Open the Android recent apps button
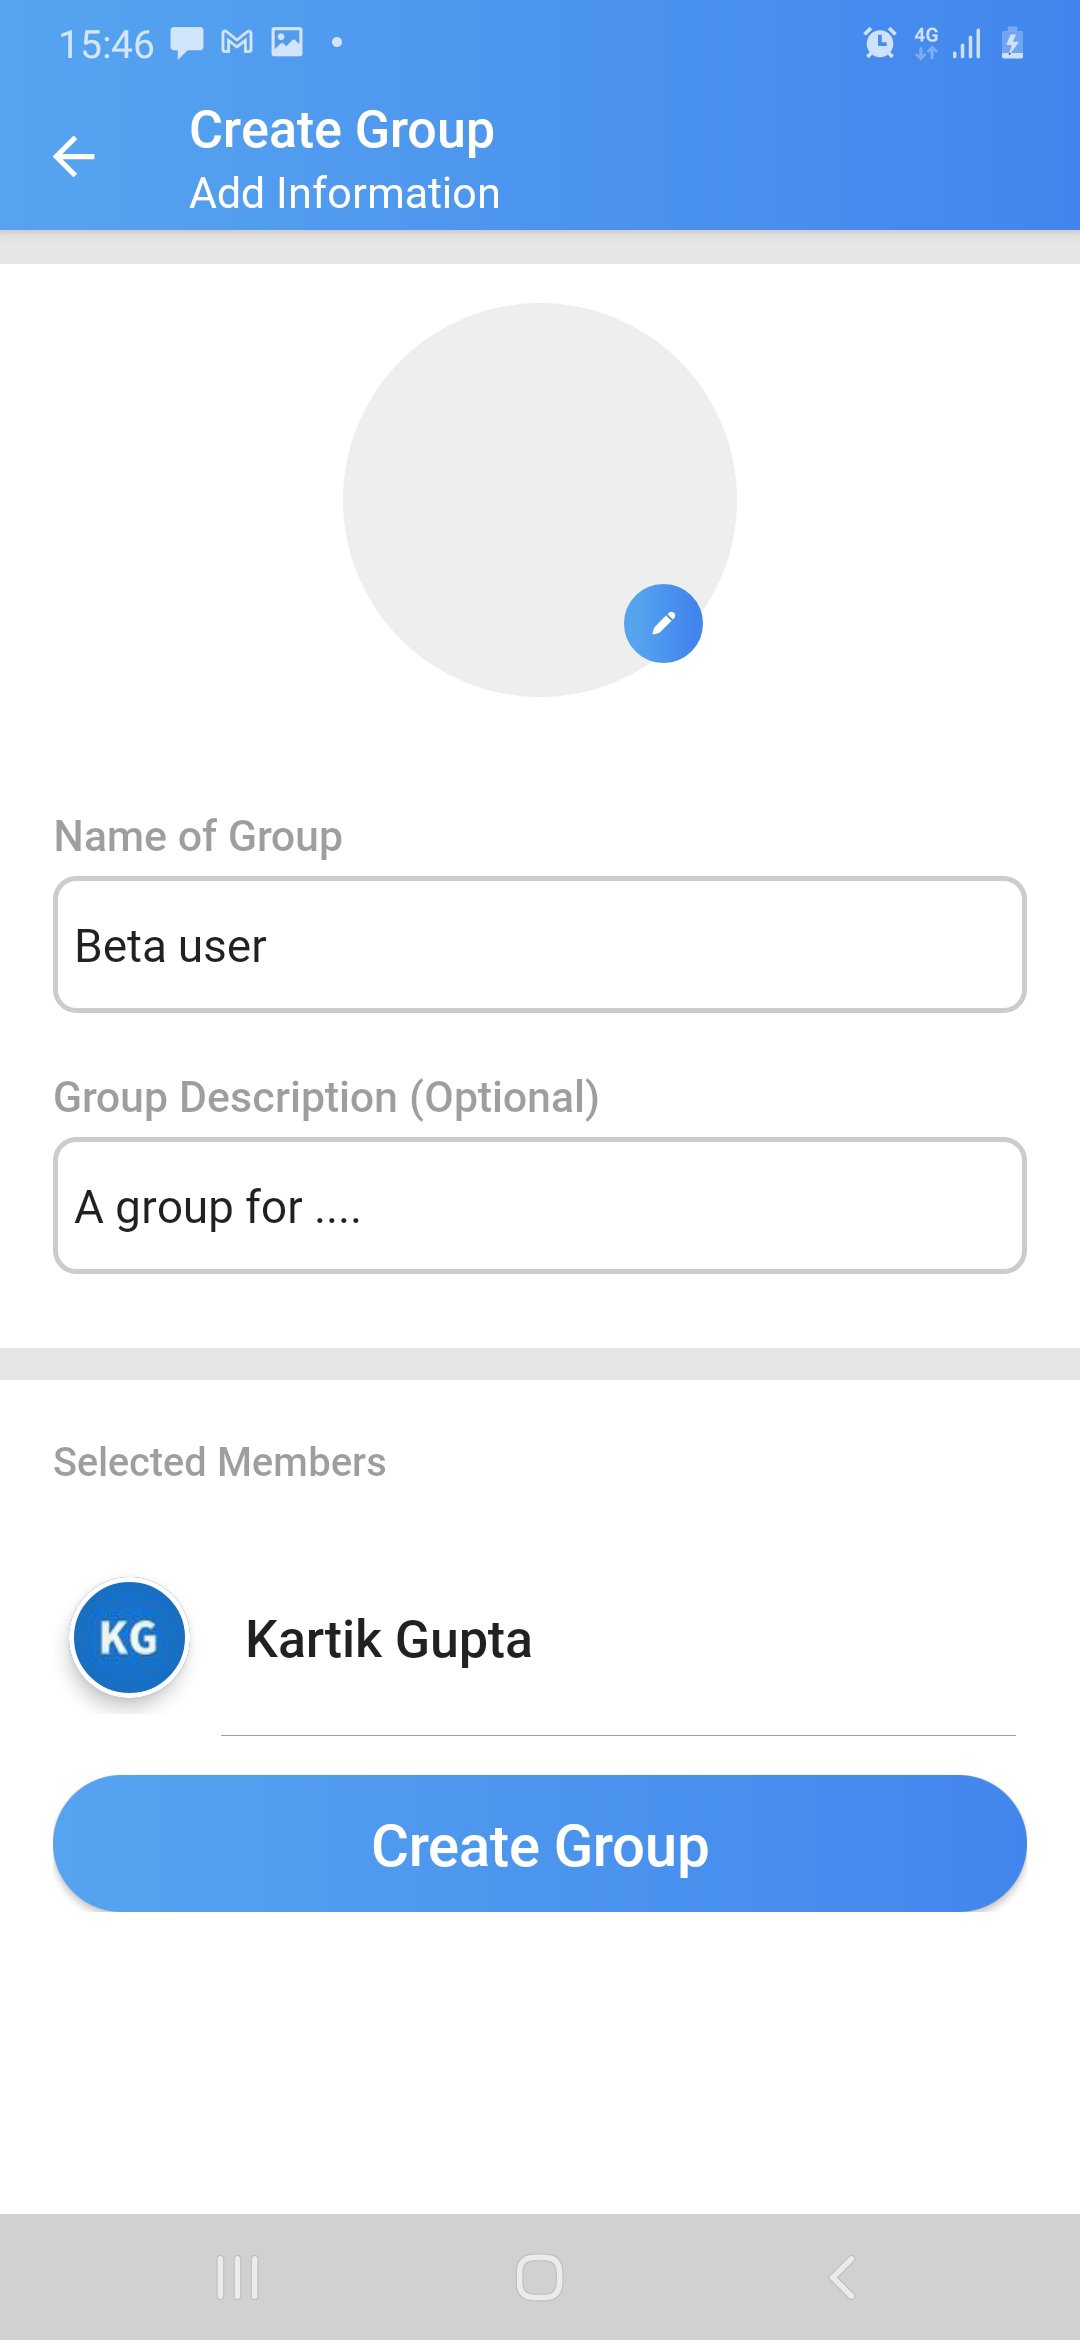This screenshot has height=2340, width=1080. tap(238, 2277)
